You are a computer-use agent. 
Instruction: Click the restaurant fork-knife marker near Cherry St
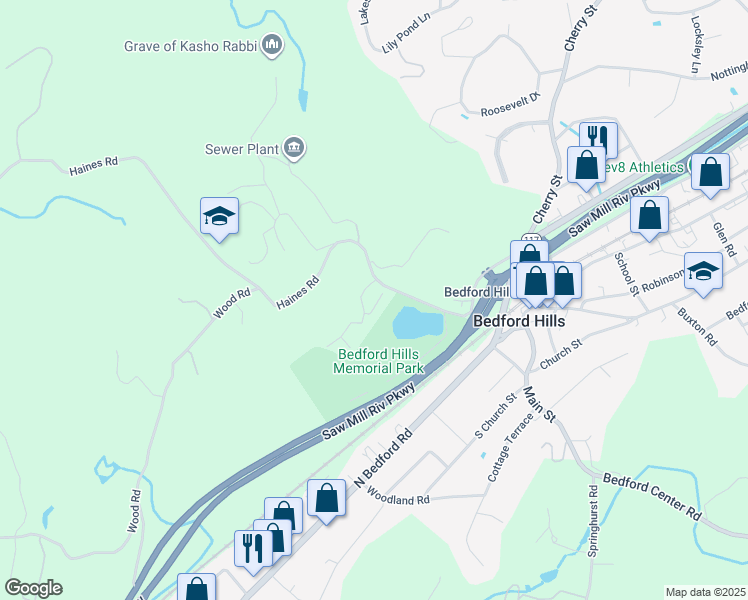coord(598,139)
